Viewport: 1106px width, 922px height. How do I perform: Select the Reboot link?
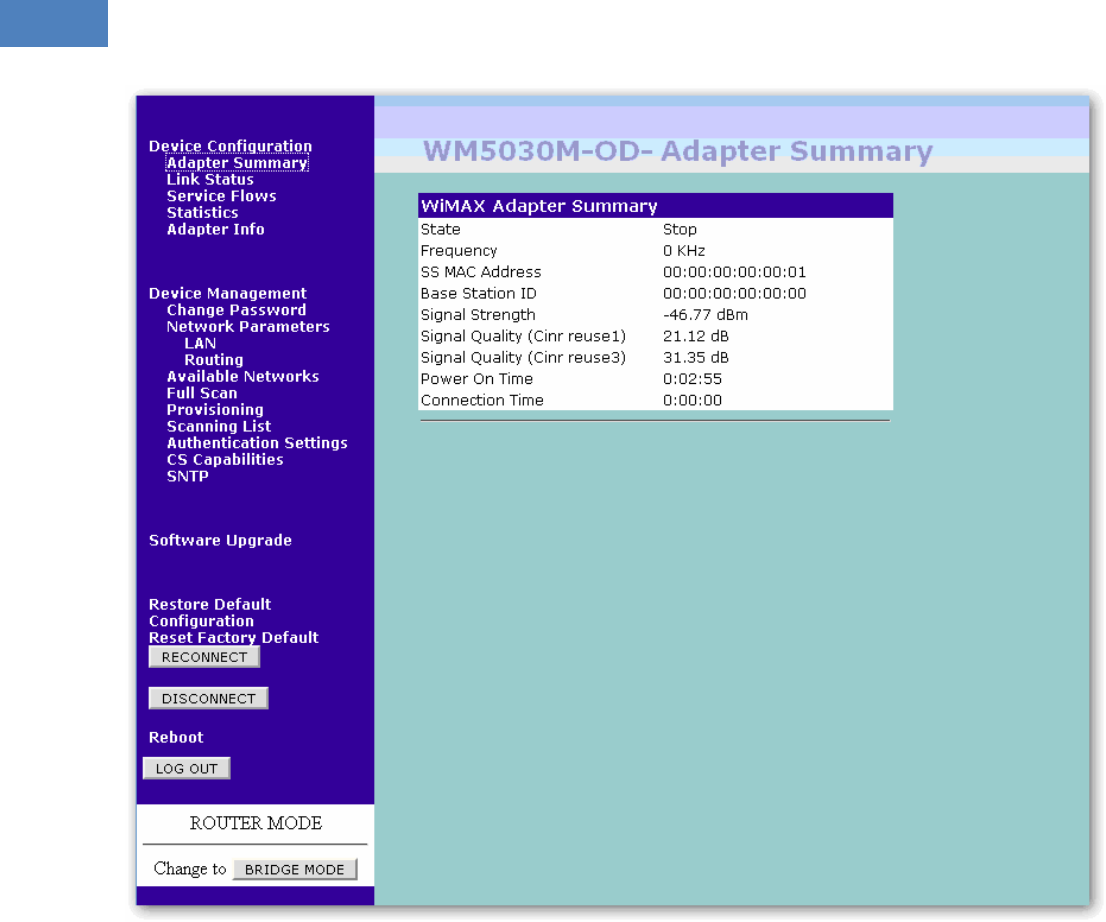pos(176,738)
